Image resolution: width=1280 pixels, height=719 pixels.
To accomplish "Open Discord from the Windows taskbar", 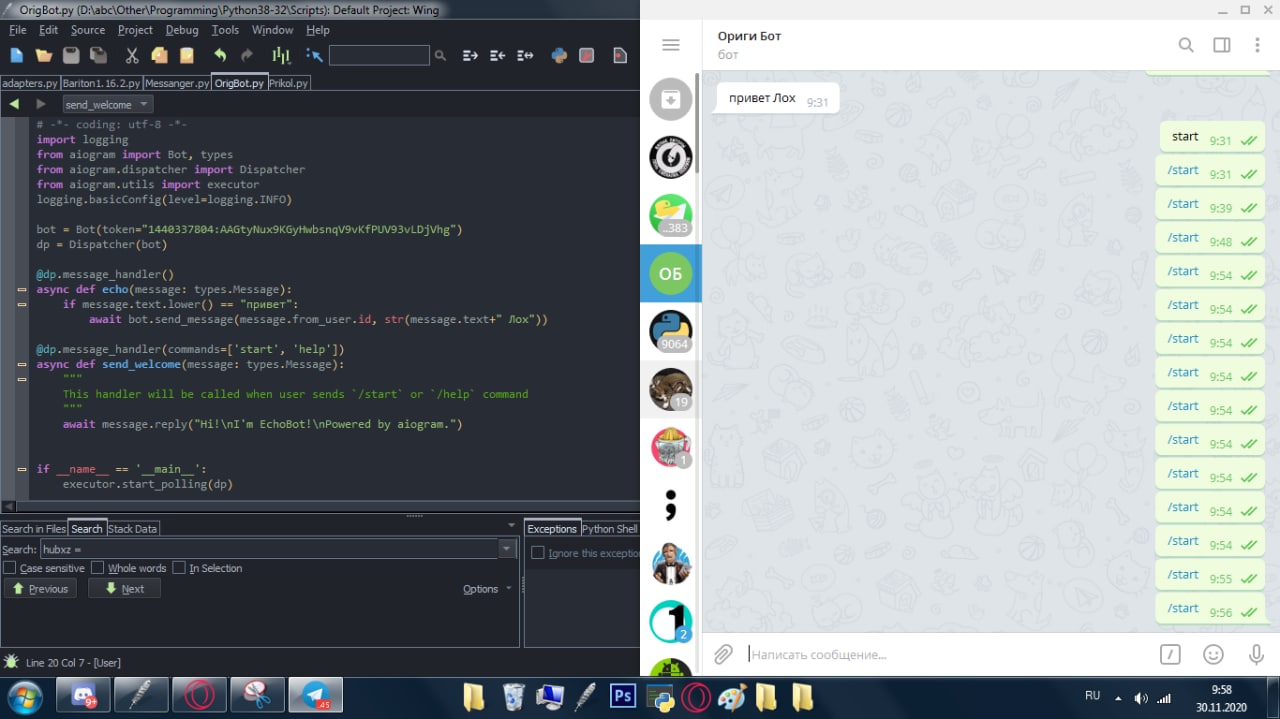I will (83, 696).
